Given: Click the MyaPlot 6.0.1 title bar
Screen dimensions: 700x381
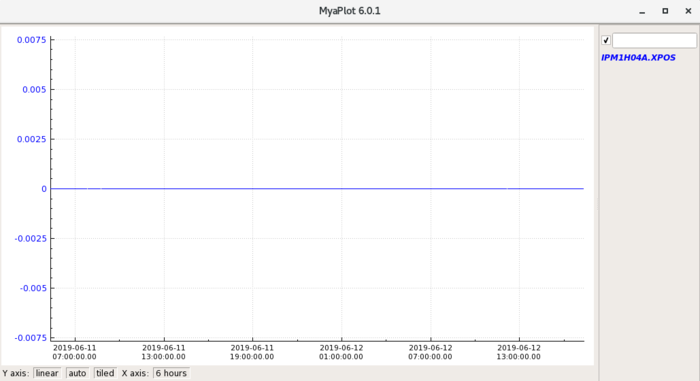Looking at the screenshot, I should click(350, 11).
